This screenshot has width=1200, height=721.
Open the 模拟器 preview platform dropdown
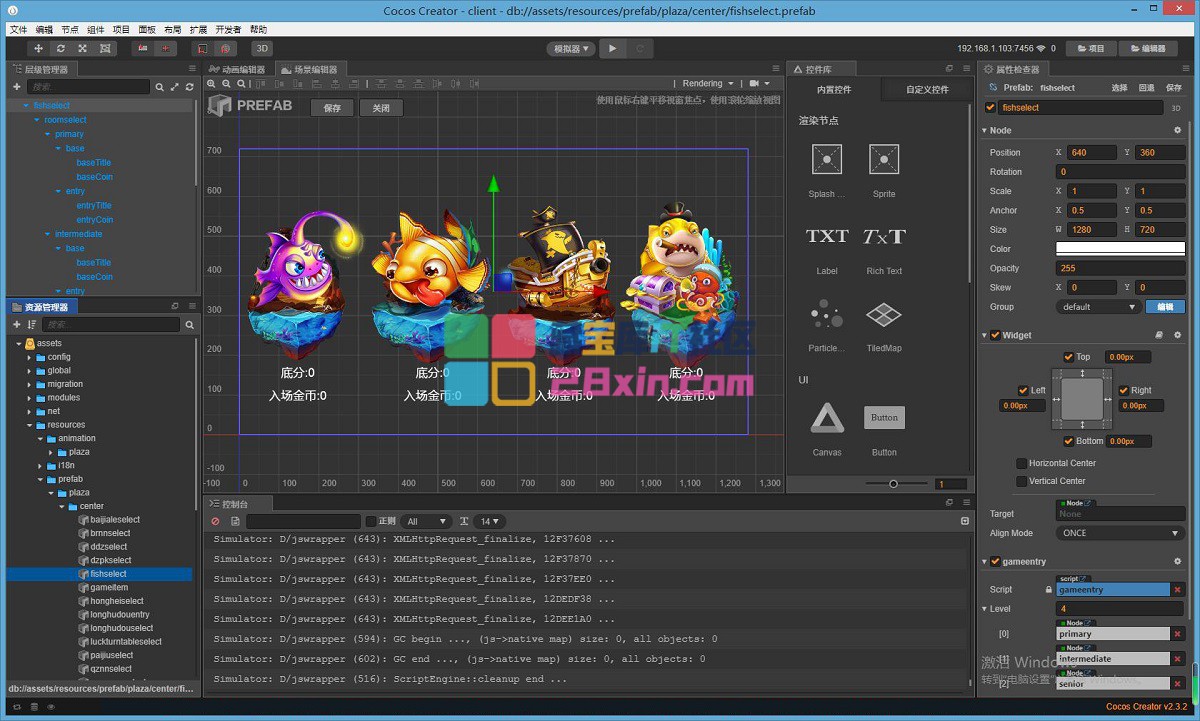(571, 48)
